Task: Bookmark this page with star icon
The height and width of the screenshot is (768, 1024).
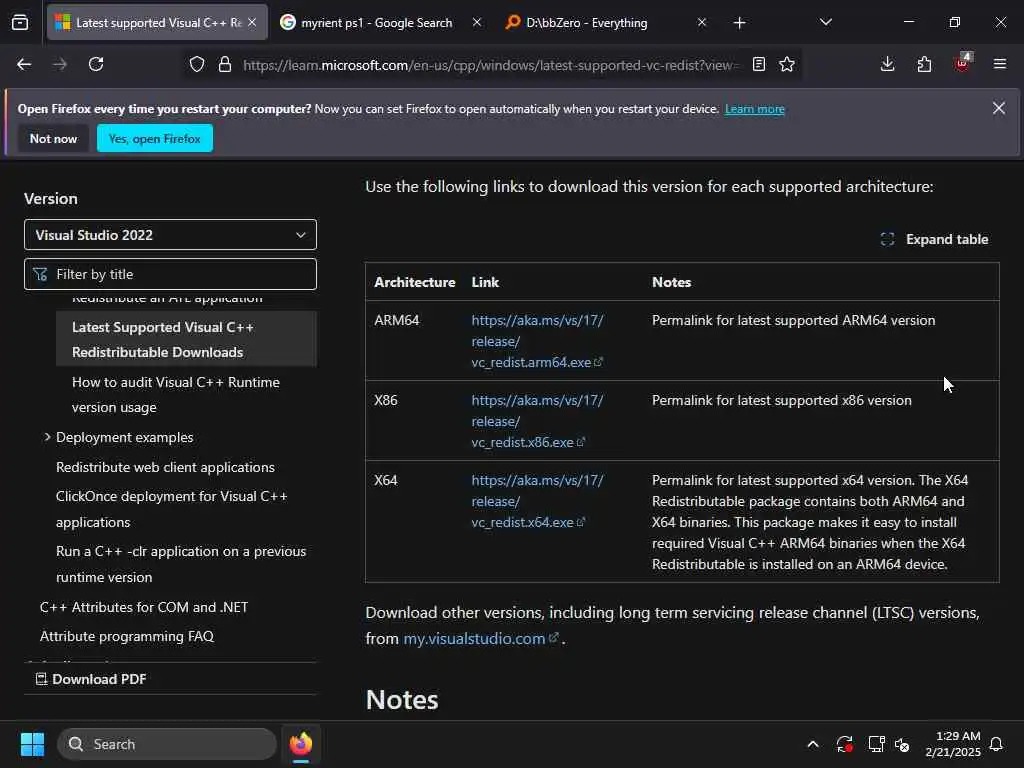Action: click(x=787, y=64)
